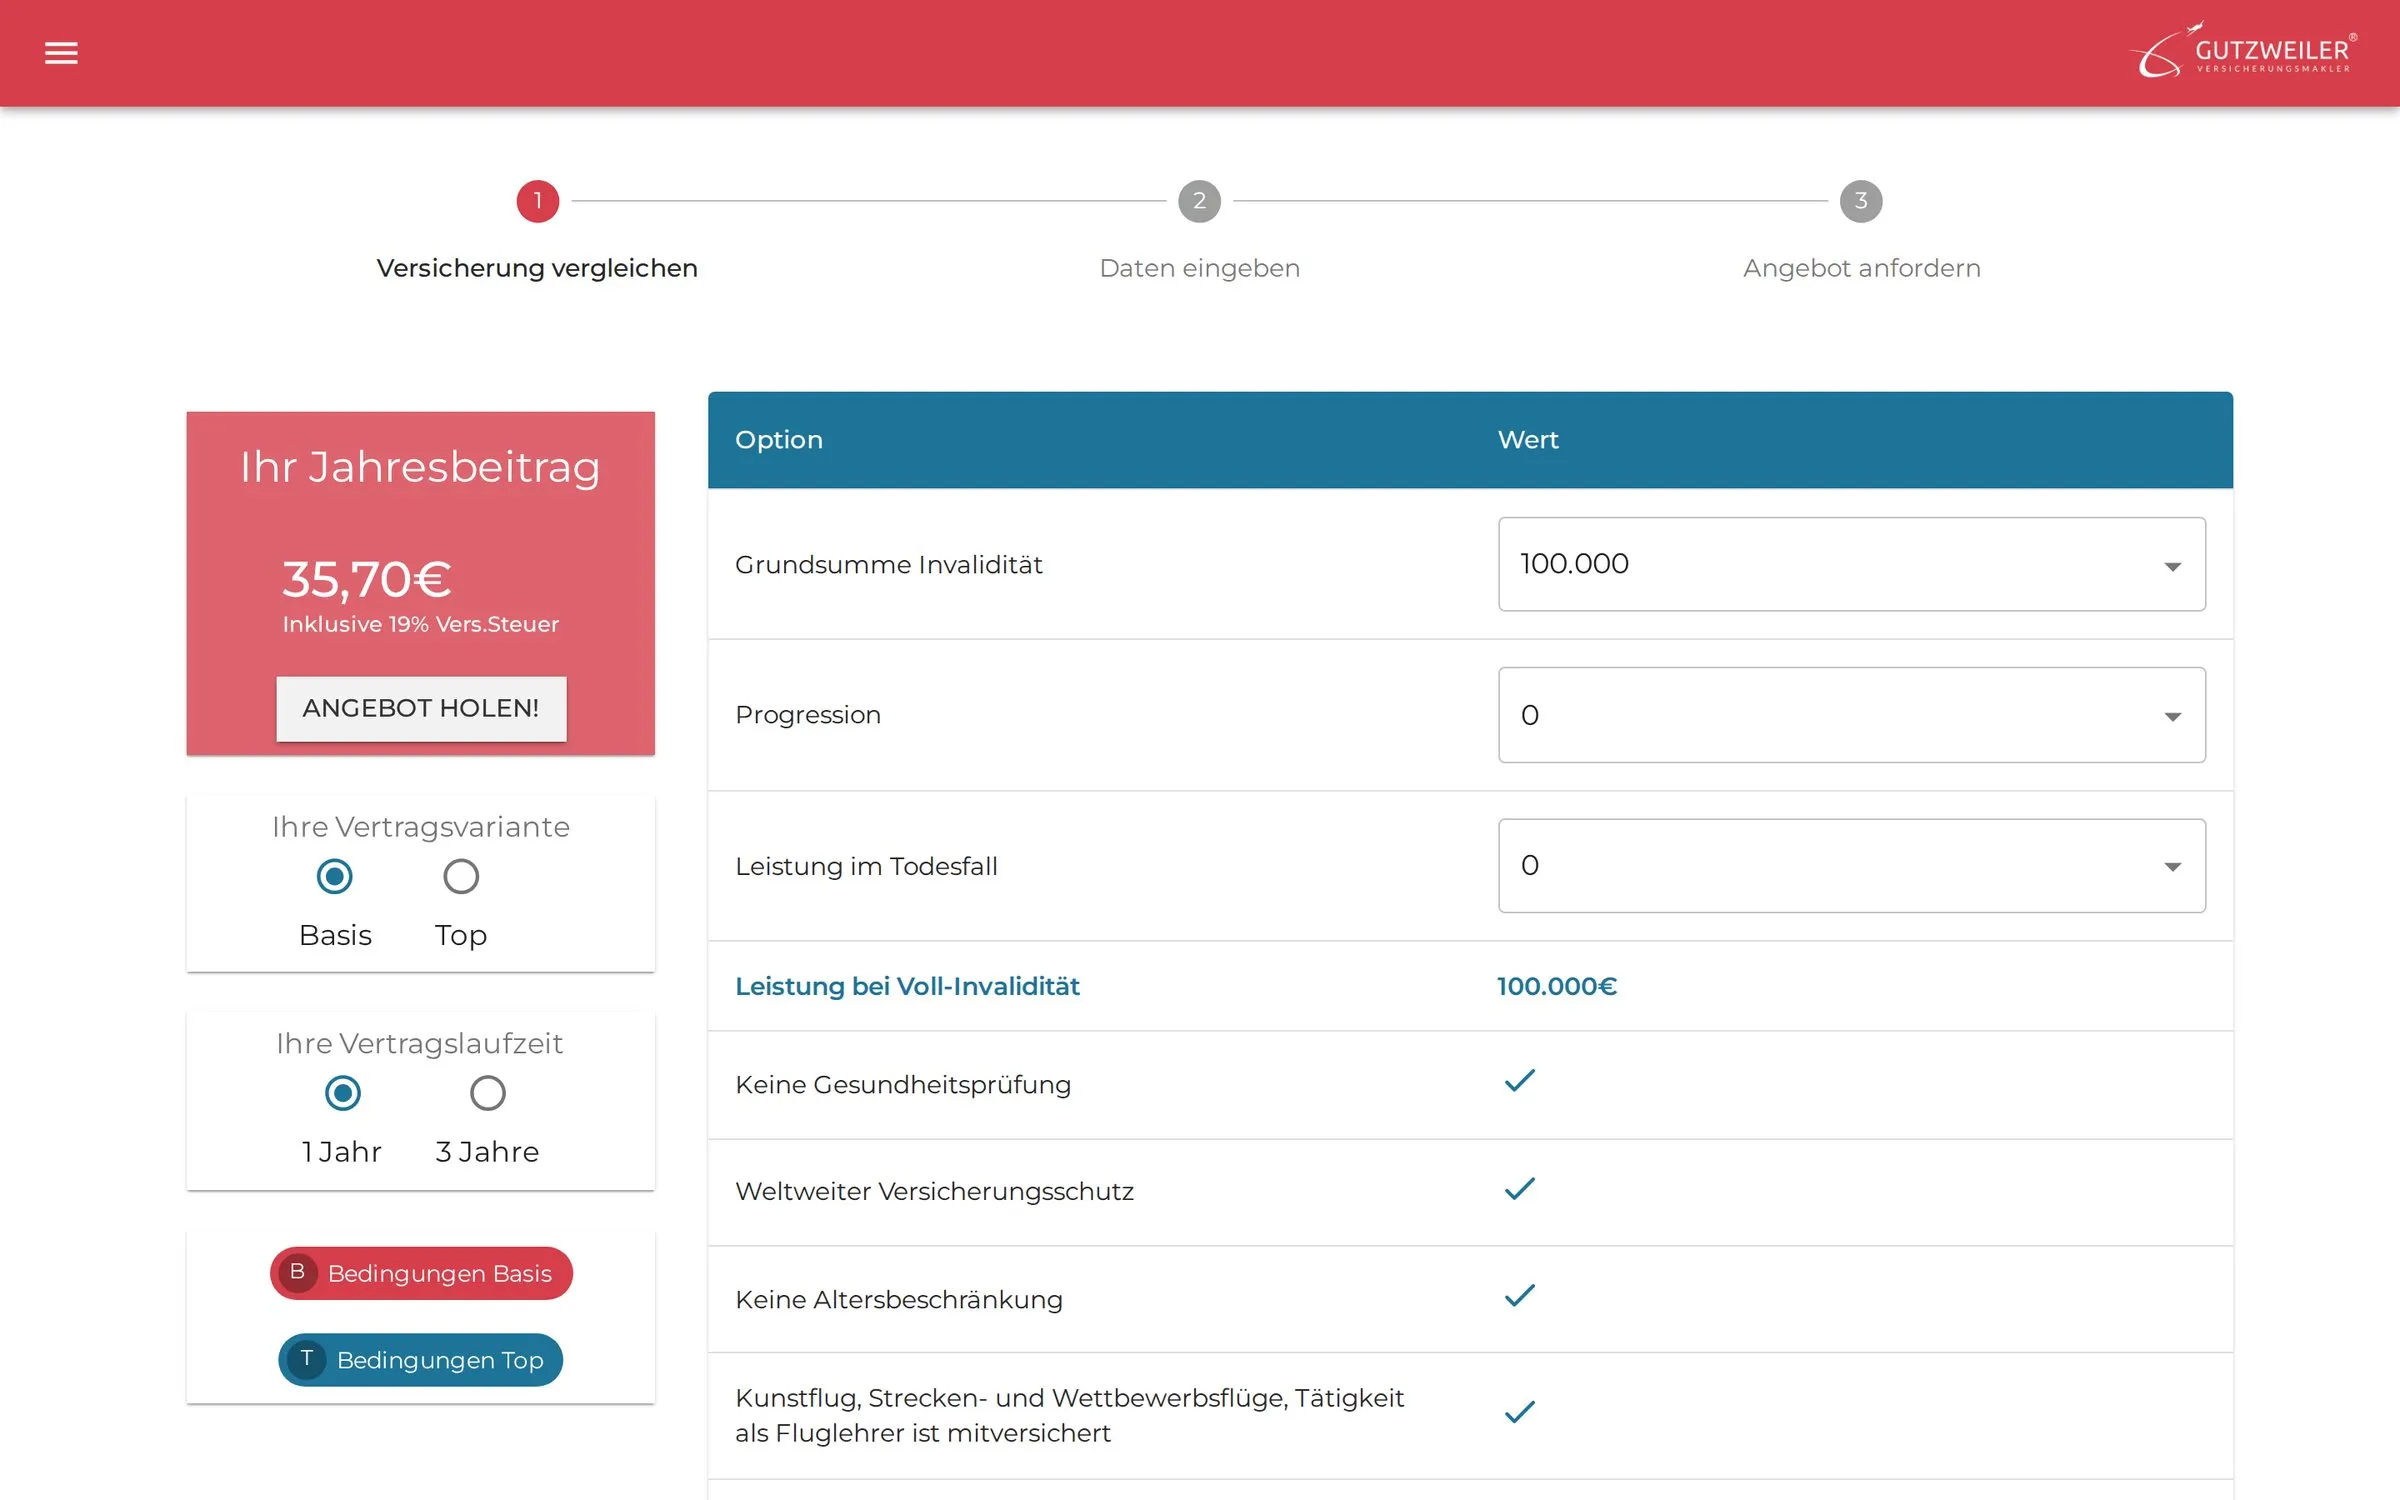Click Keine Altersbeschränkung row label
Screen dimensions: 2400x1500
click(x=898, y=1300)
